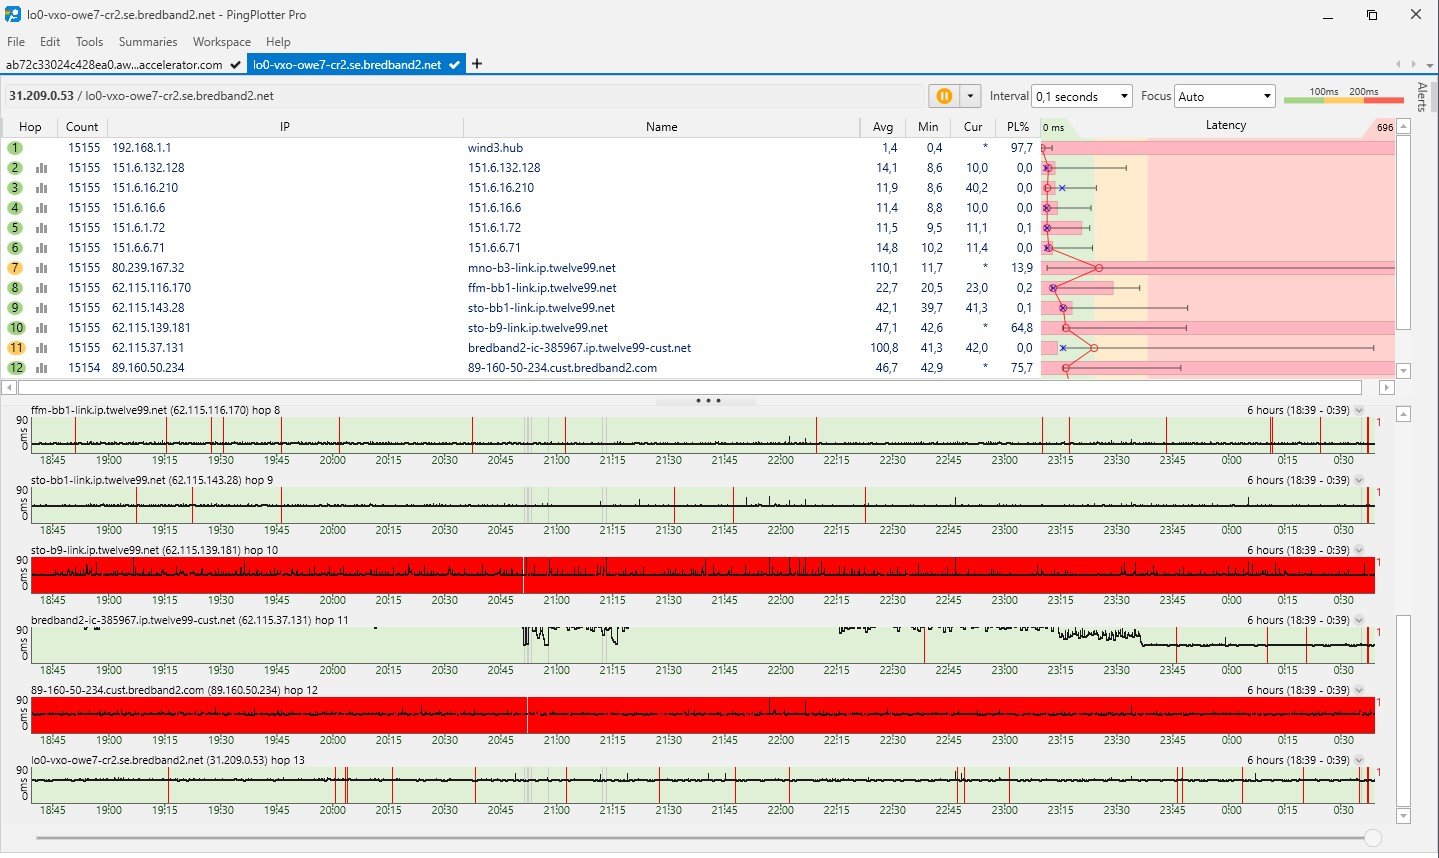Click the add new tab plus icon
The image size is (1439, 858).
click(477, 64)
